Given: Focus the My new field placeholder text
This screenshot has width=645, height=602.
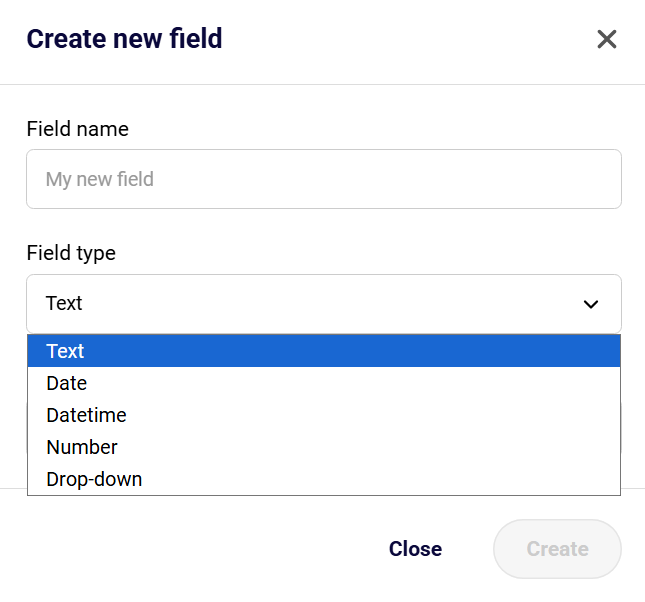Looking at the screenshot, I should click(100, 180).
